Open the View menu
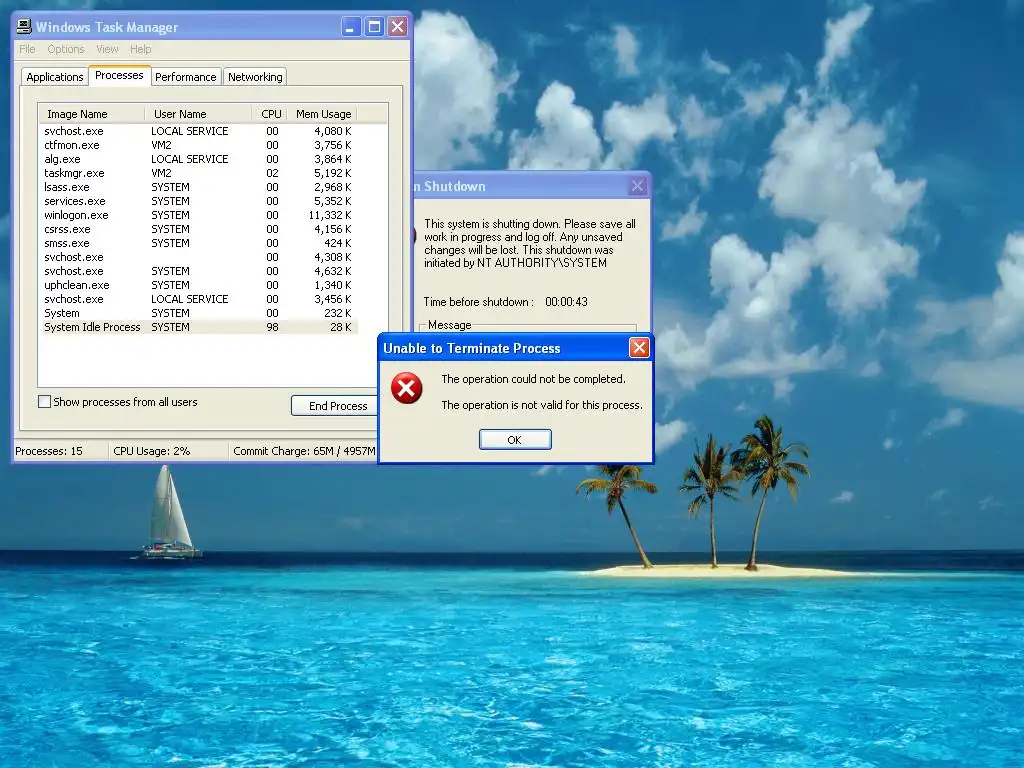 107,49
